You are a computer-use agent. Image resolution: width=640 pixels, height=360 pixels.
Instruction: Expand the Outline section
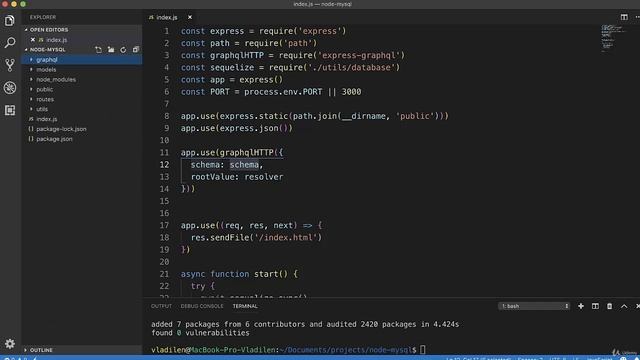point(82,350)
